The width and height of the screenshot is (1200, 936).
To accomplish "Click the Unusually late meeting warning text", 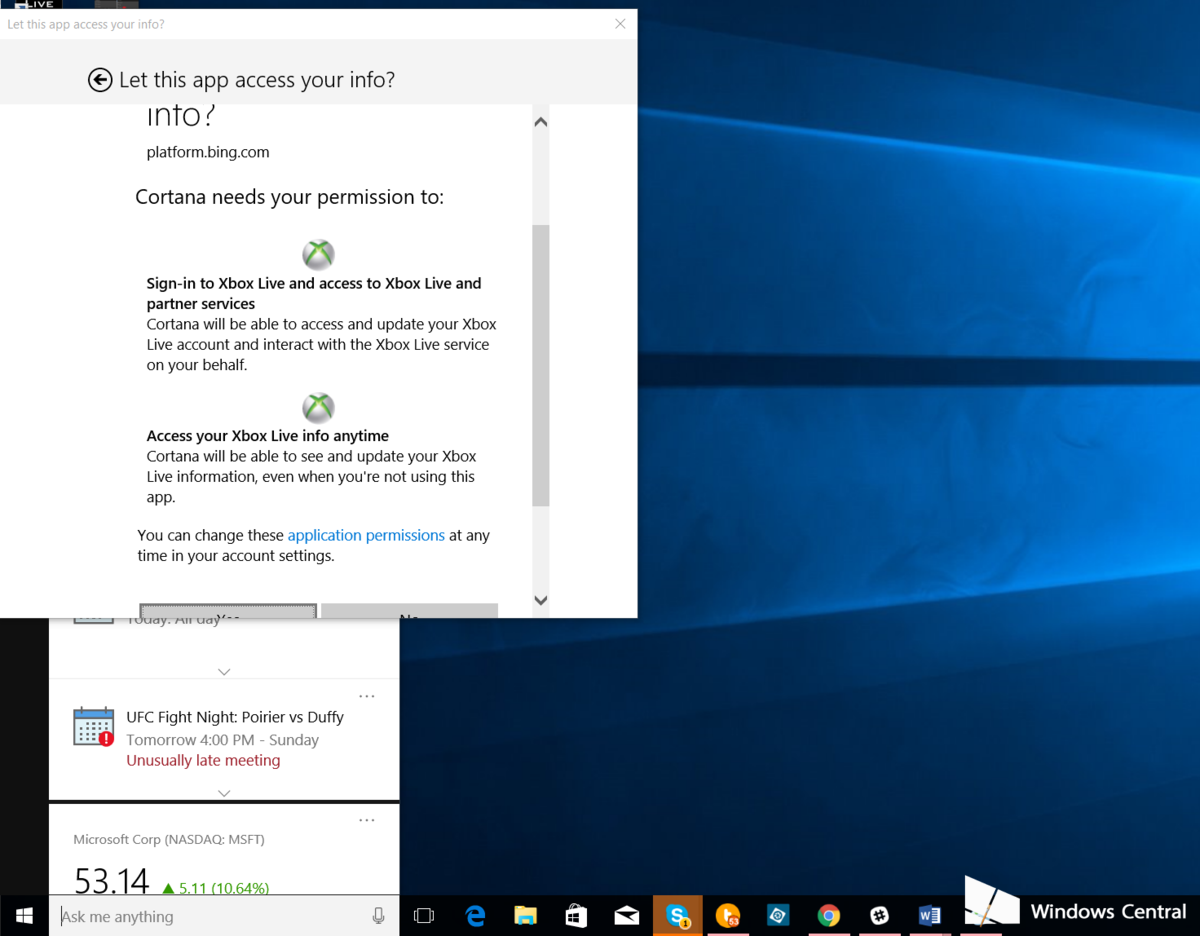I will (203, 760).
